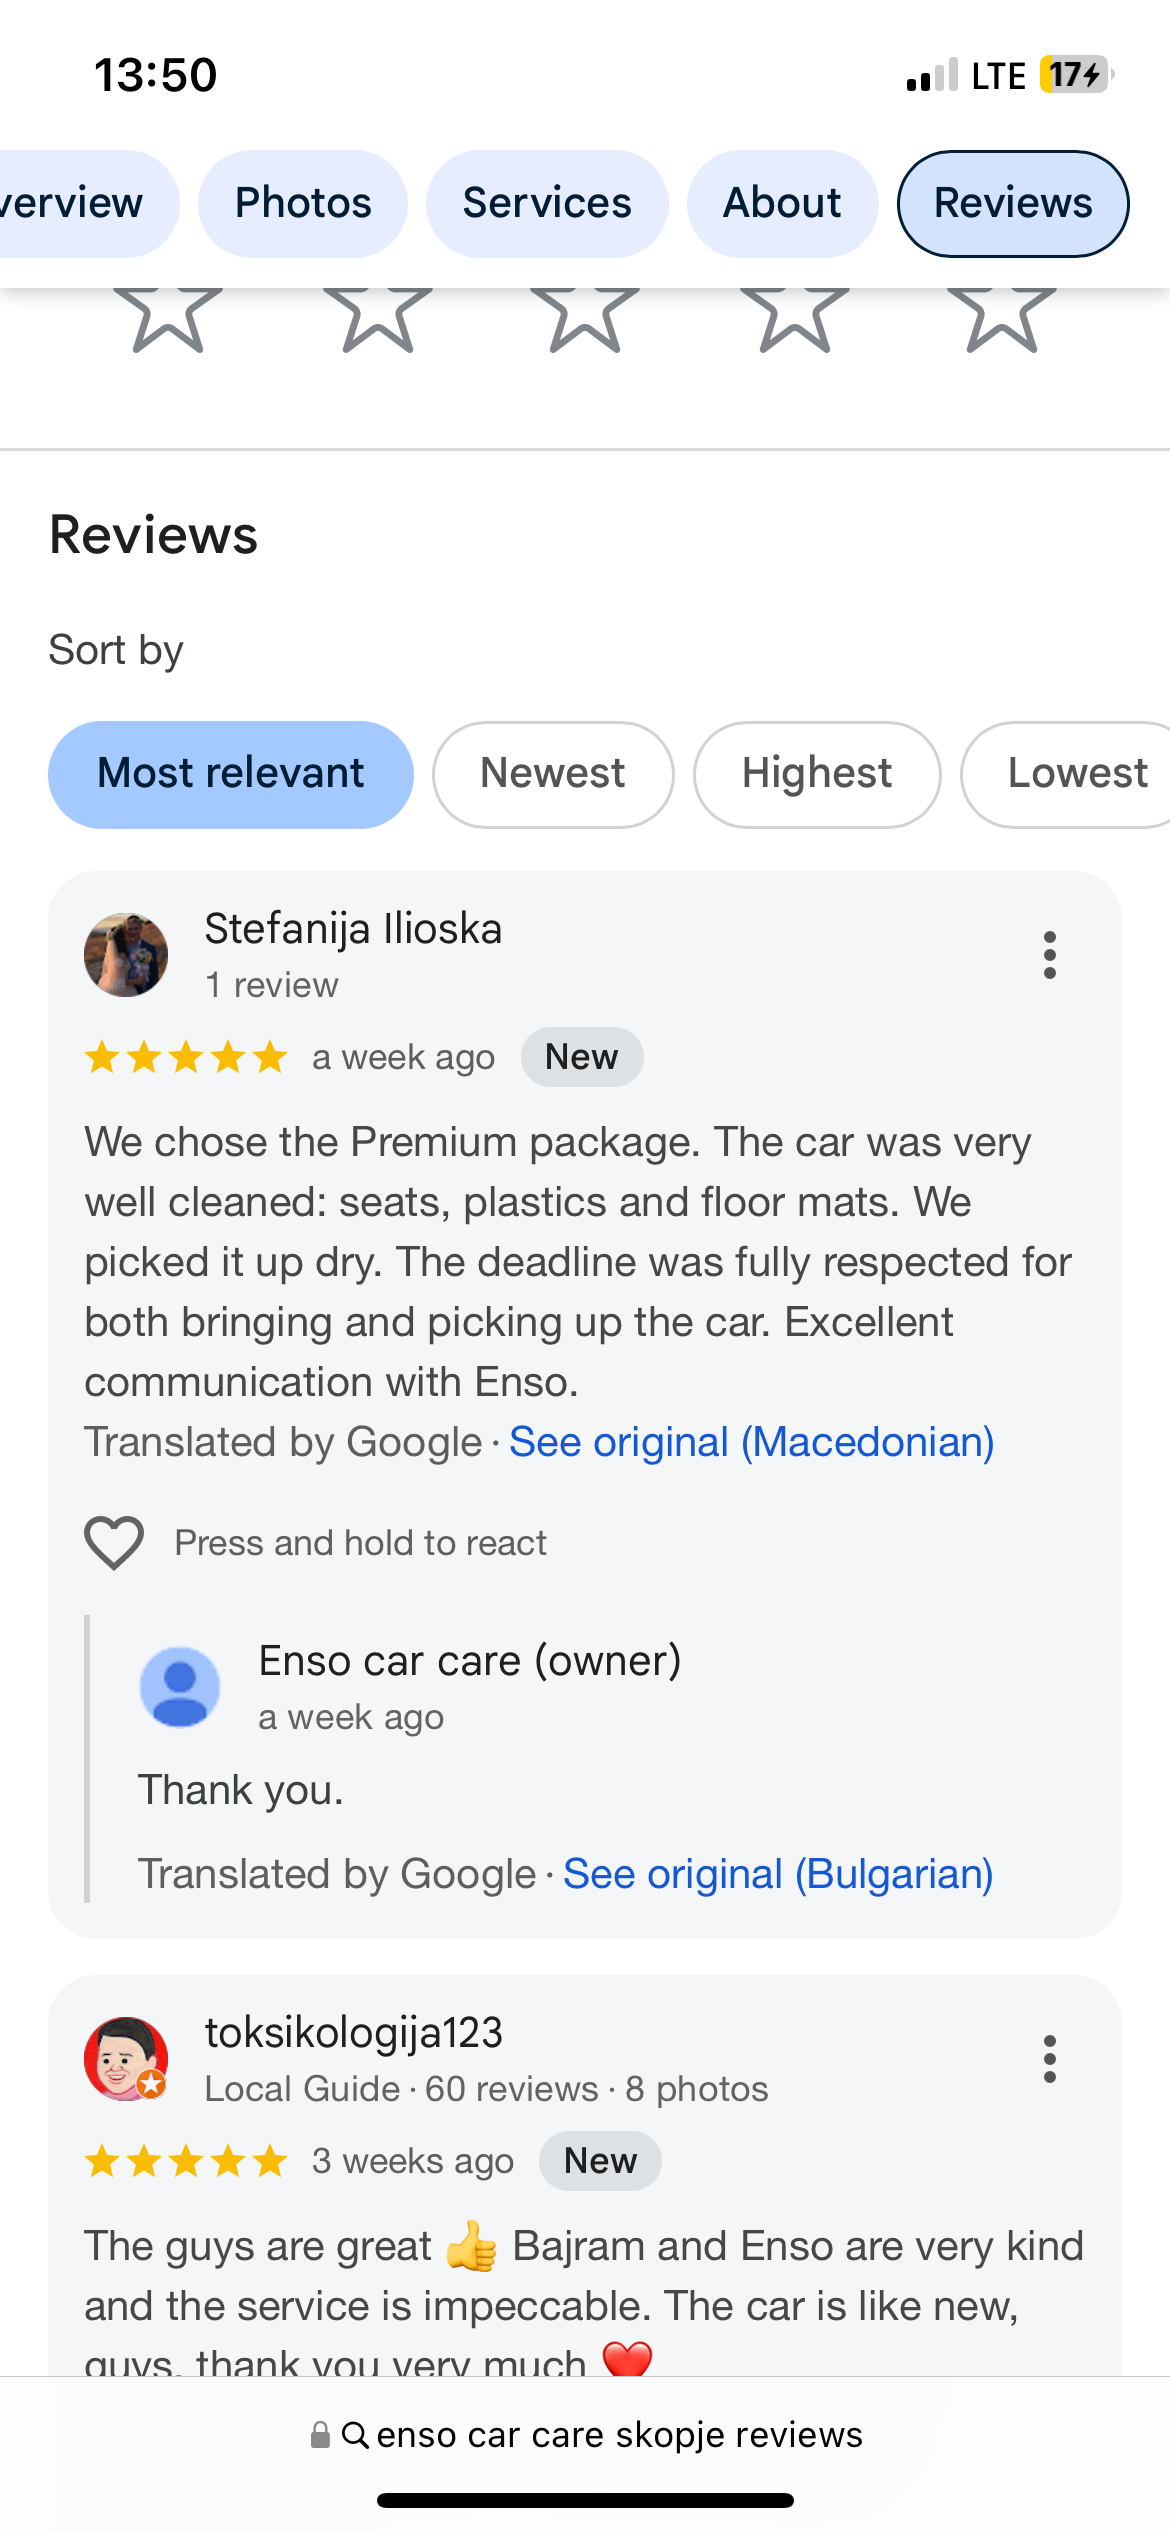The image size is (1170, 2532).
Task: See original Bulgarian owner reply
Action: pyautogui.click(x=777, y=1874)
